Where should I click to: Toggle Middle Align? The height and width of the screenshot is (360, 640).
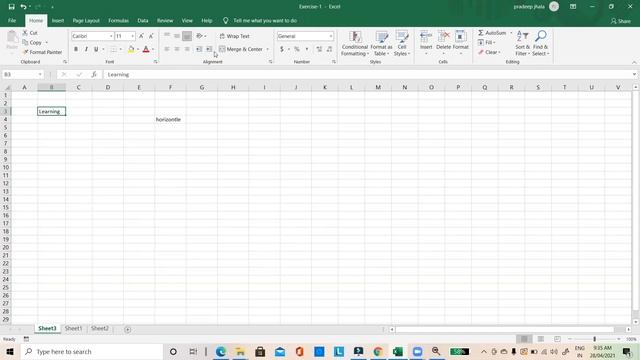click(177, 36)
